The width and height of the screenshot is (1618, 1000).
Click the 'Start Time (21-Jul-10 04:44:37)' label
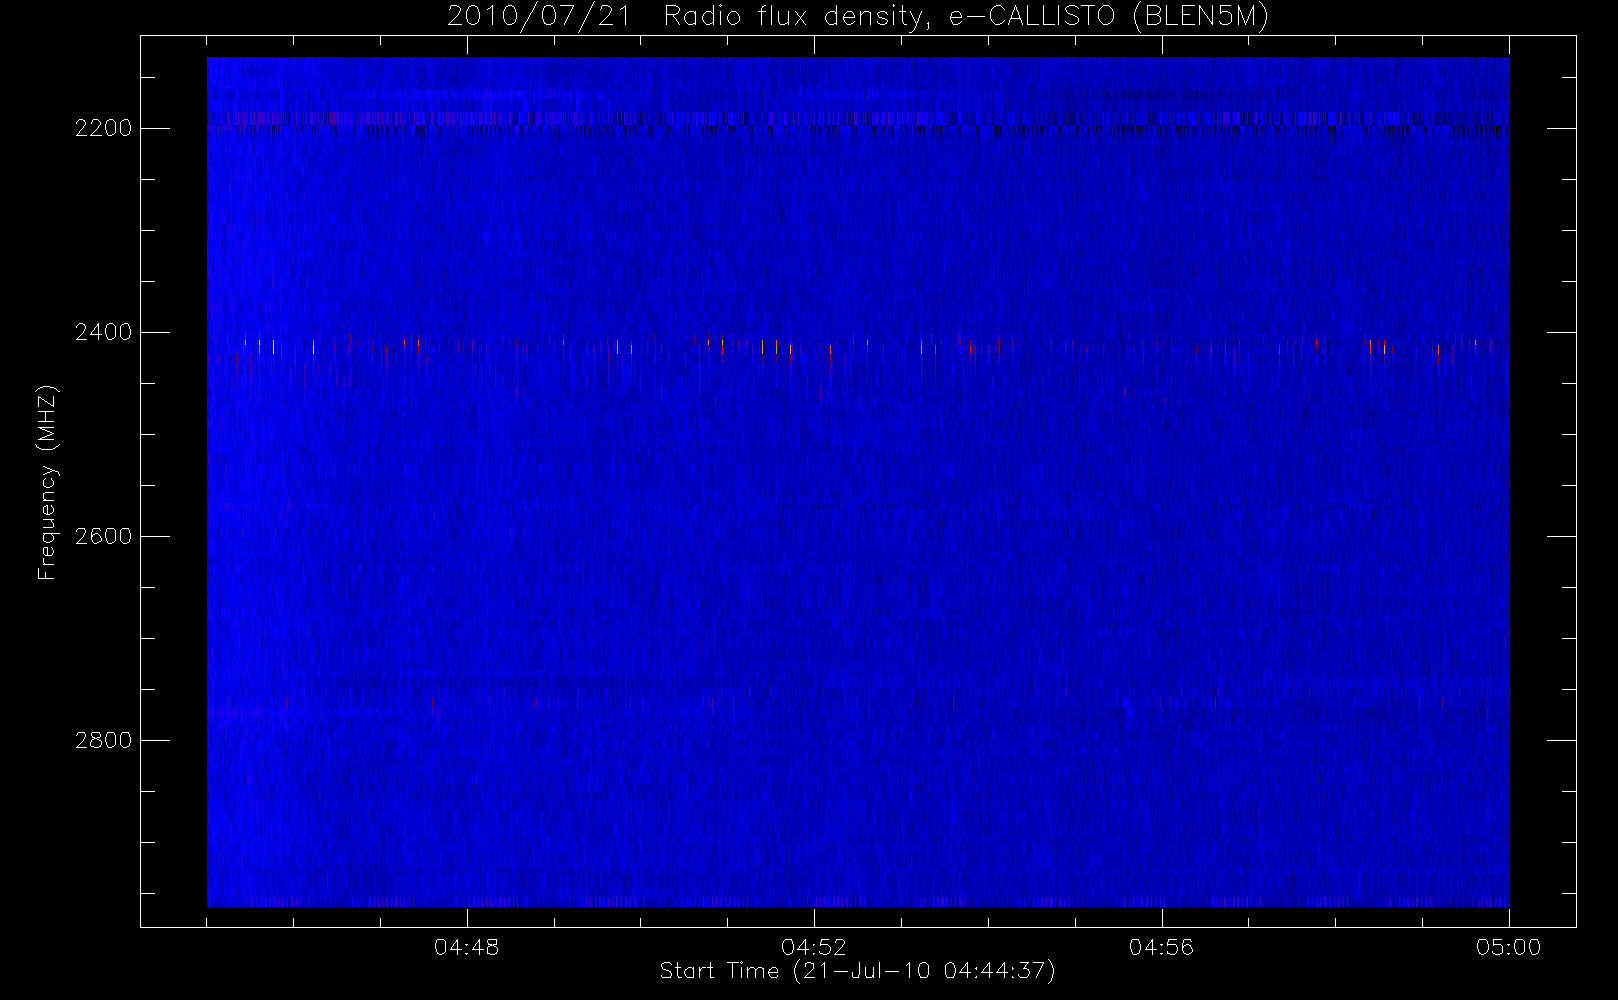[857, 971]
